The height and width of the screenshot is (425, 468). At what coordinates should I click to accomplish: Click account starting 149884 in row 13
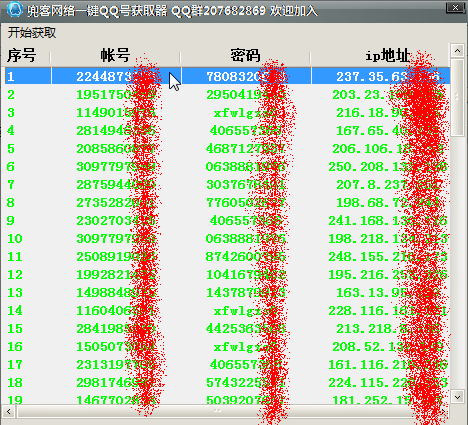(115, 293)
